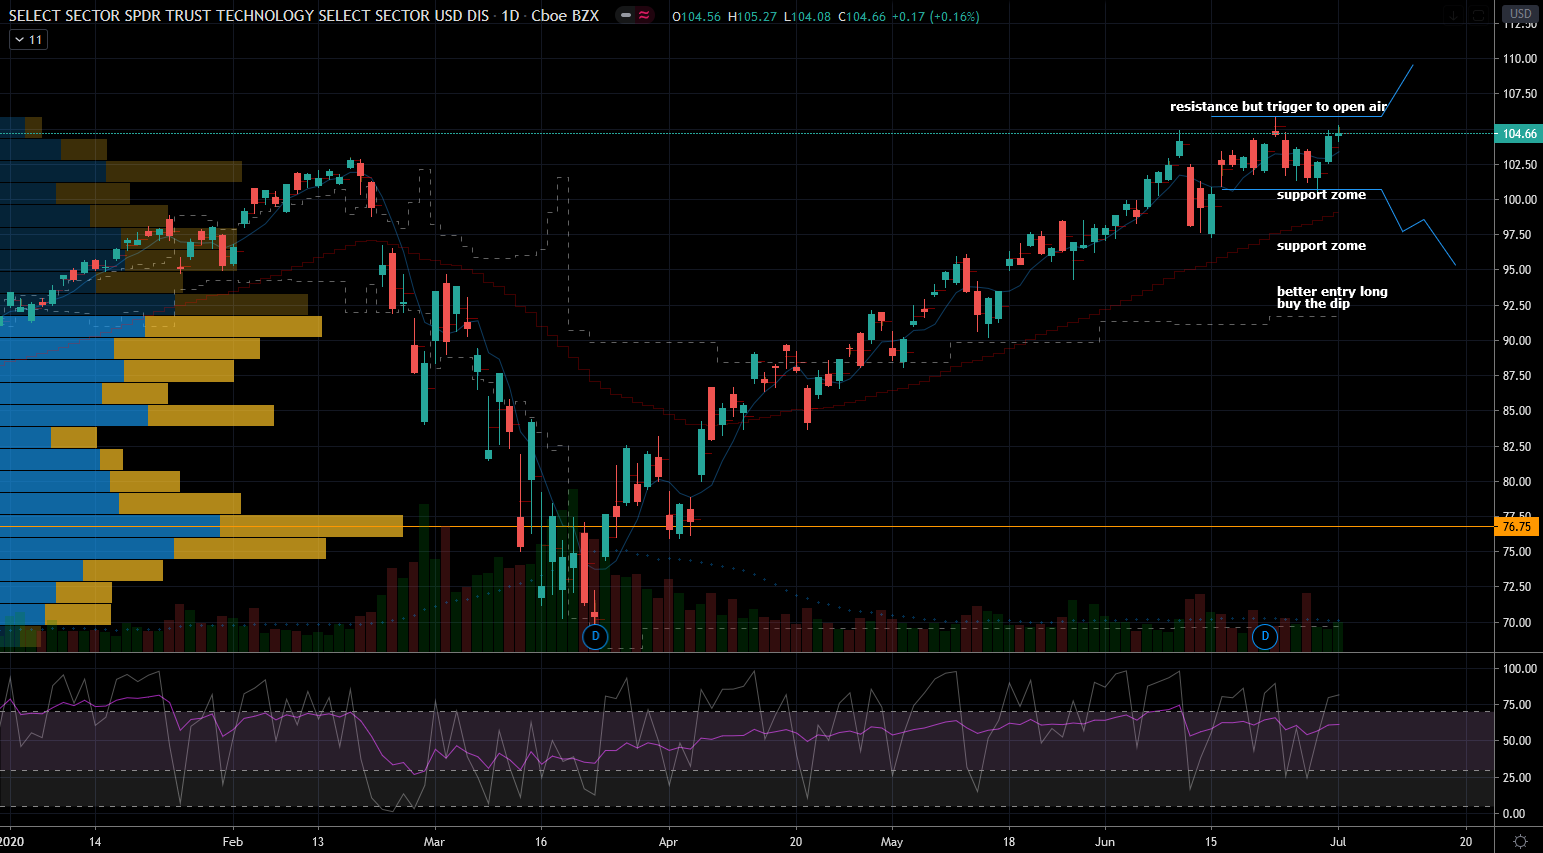The width and height of the screenshot is (1543, 853).
Task: Click the Mar label on time axis
Action: 434,842
